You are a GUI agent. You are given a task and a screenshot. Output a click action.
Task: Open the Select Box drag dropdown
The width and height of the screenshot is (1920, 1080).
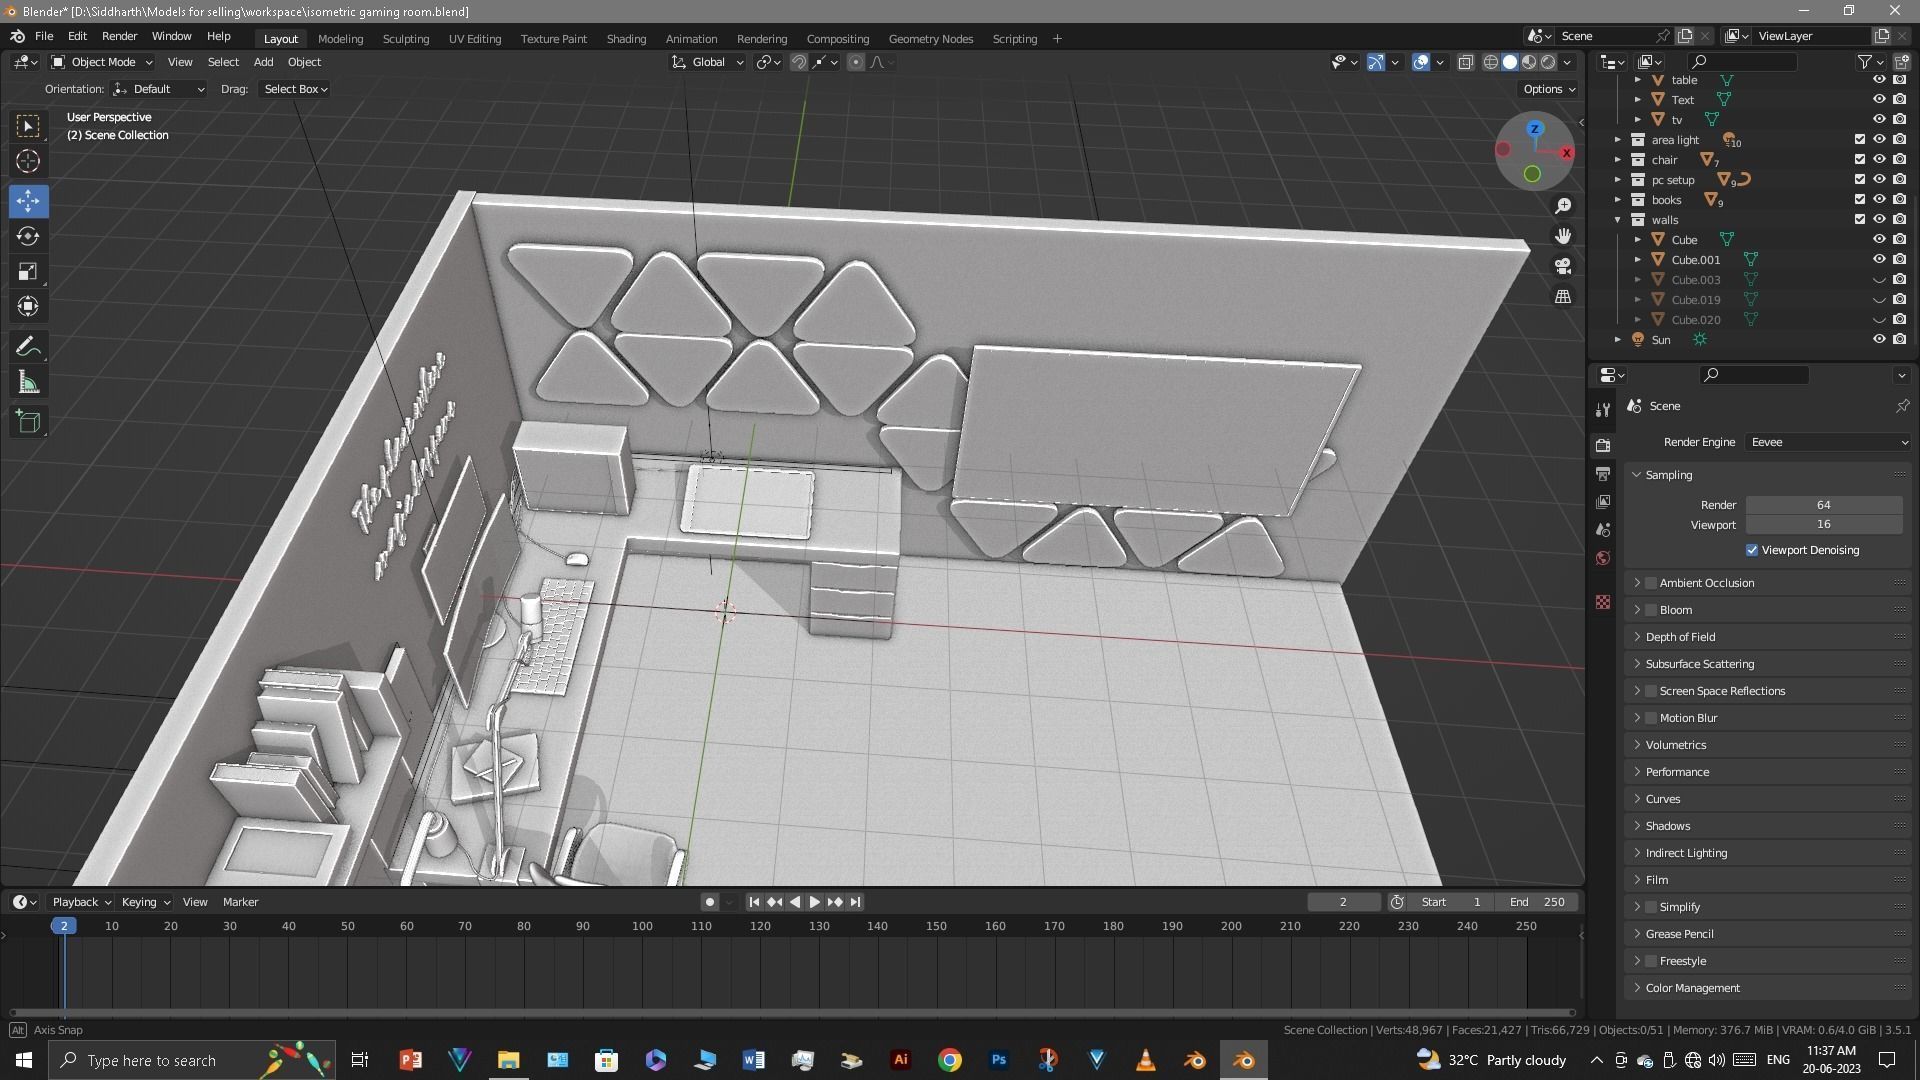tap(294, 89)
